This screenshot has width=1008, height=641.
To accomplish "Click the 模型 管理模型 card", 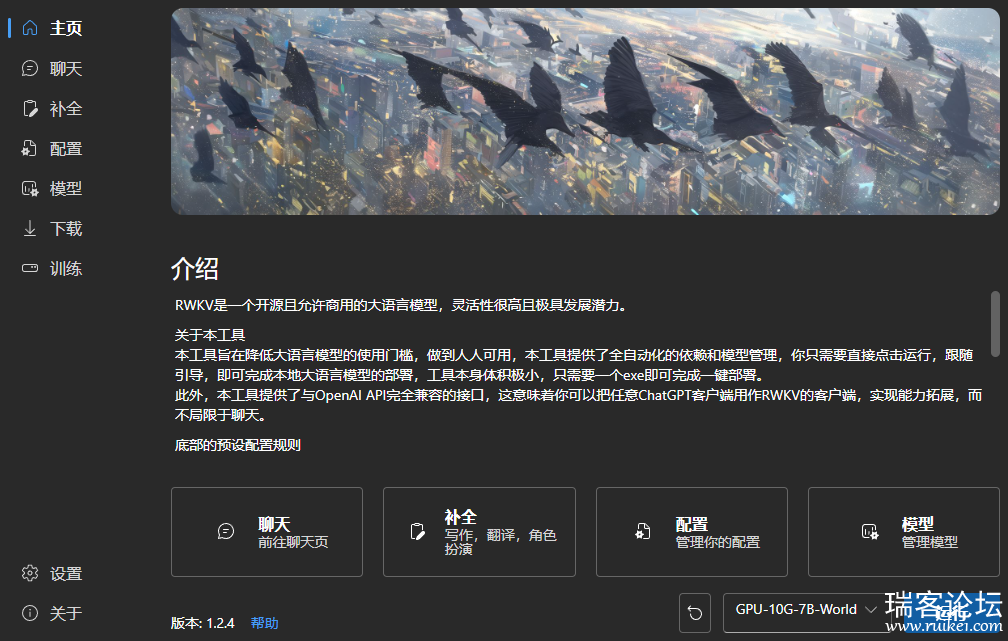I will click(x=903, y=532).
